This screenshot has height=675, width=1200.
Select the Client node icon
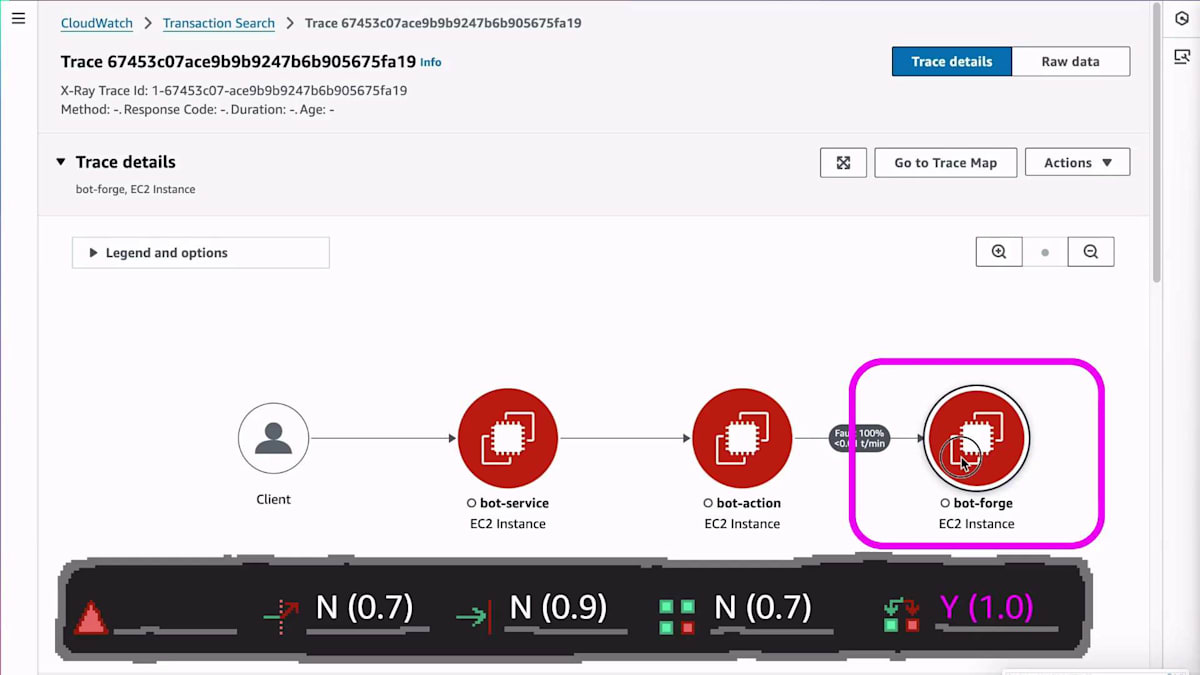click(x=273, y=438)
